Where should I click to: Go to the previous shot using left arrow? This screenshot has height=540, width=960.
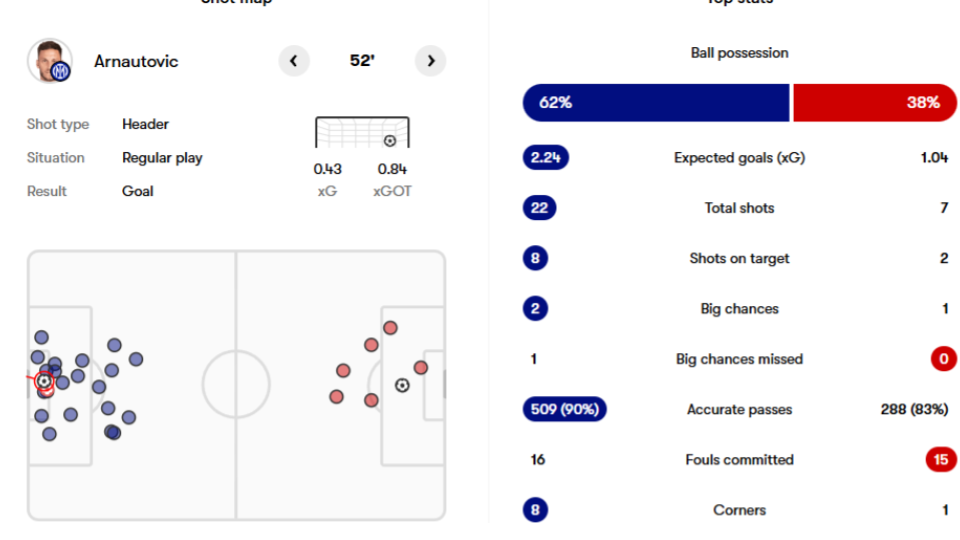pos(293,61)
